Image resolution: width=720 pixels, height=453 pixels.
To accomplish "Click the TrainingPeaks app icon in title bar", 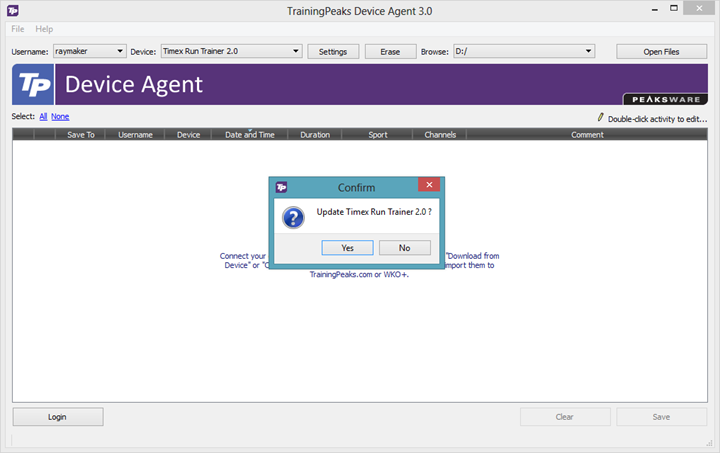I will coord(13,10).
